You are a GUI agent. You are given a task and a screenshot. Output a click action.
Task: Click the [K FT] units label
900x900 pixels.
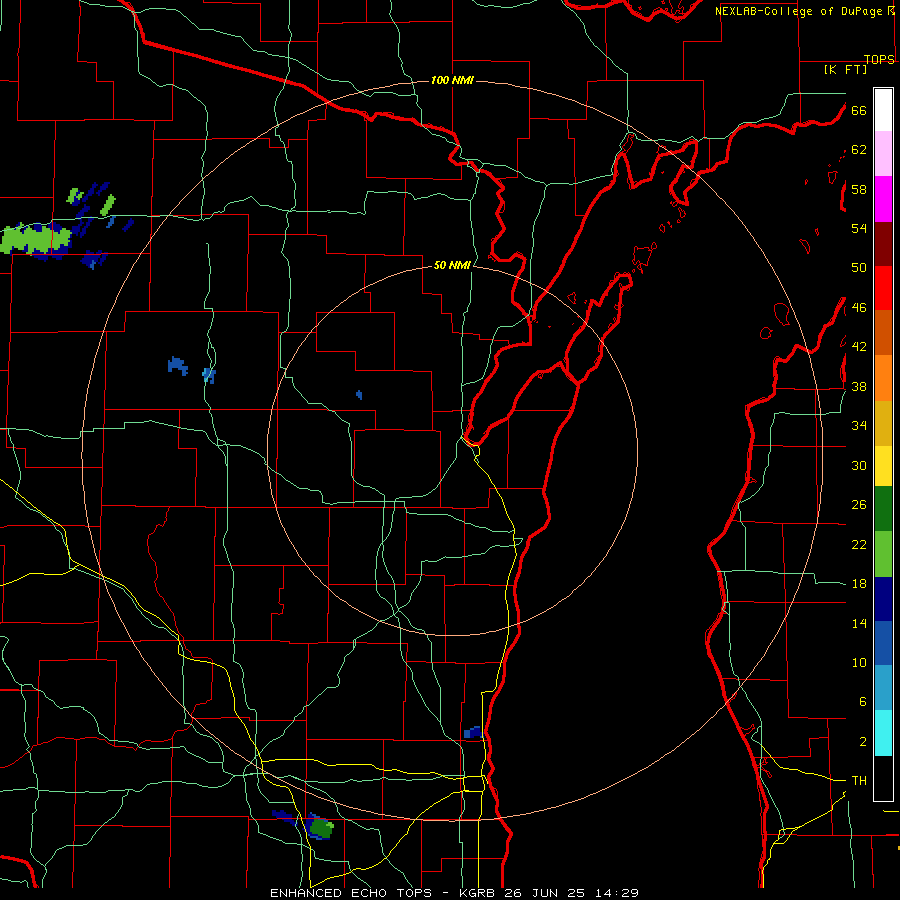point(845,69)
